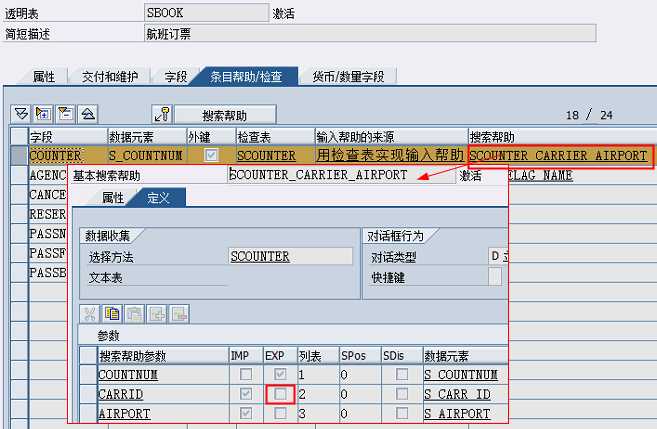Open the 交付和维护 tab
This screenshot has height=429, width=657.
(x=115, y=77)
